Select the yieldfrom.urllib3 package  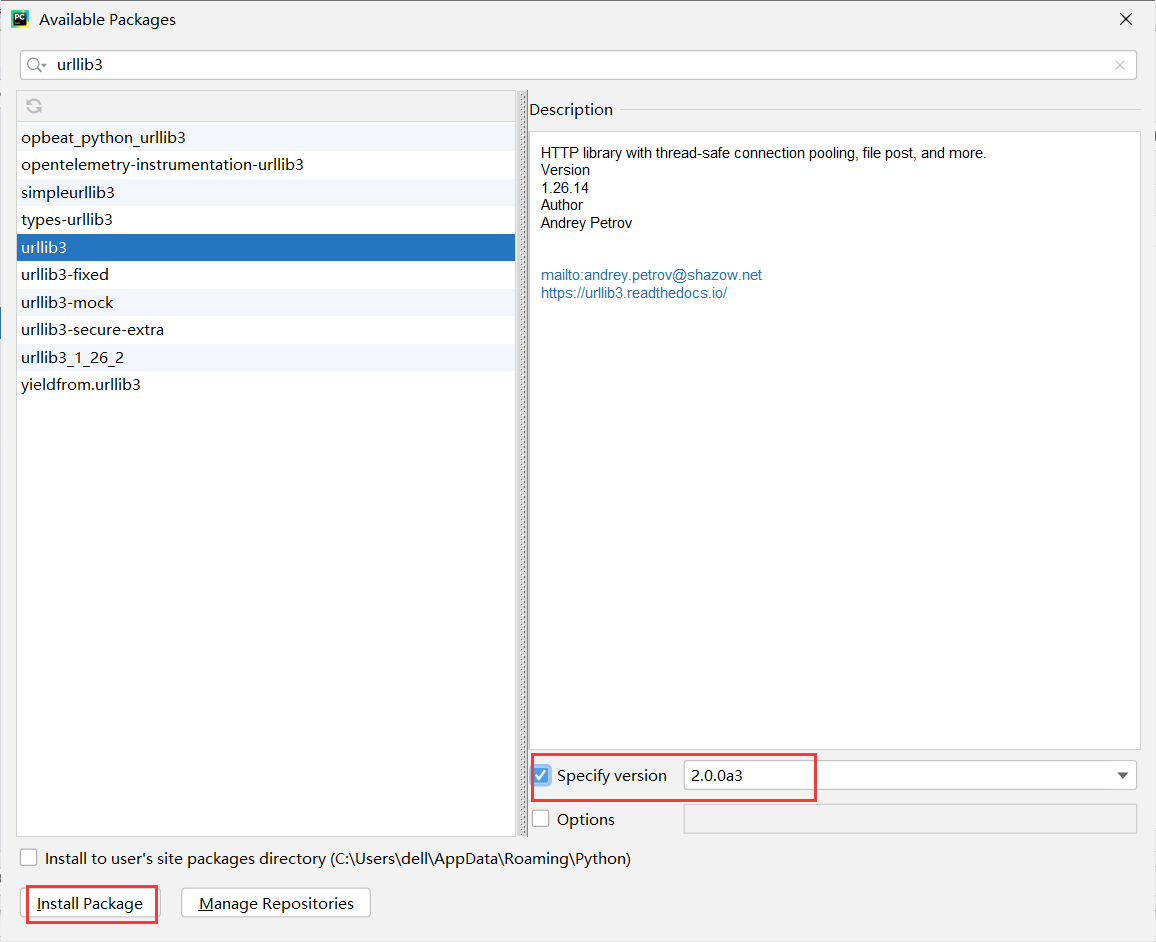[x=81, y=384]
